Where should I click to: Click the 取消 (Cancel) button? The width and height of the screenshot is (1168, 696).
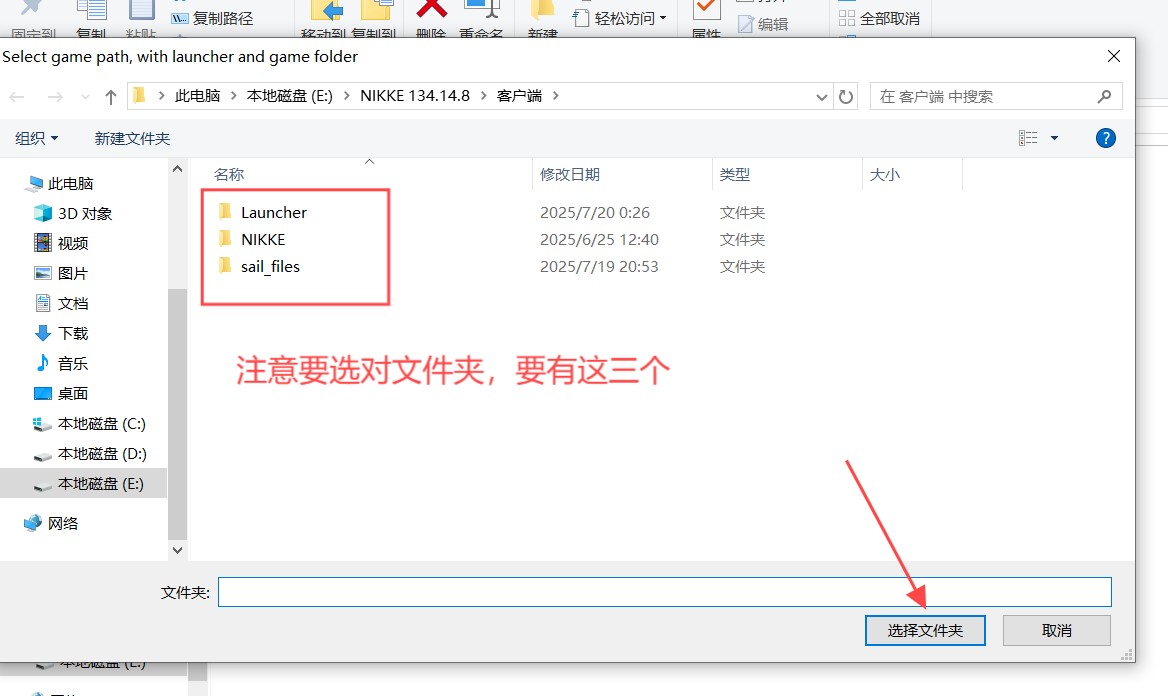pyautogui.click(x=1056, y=630)
